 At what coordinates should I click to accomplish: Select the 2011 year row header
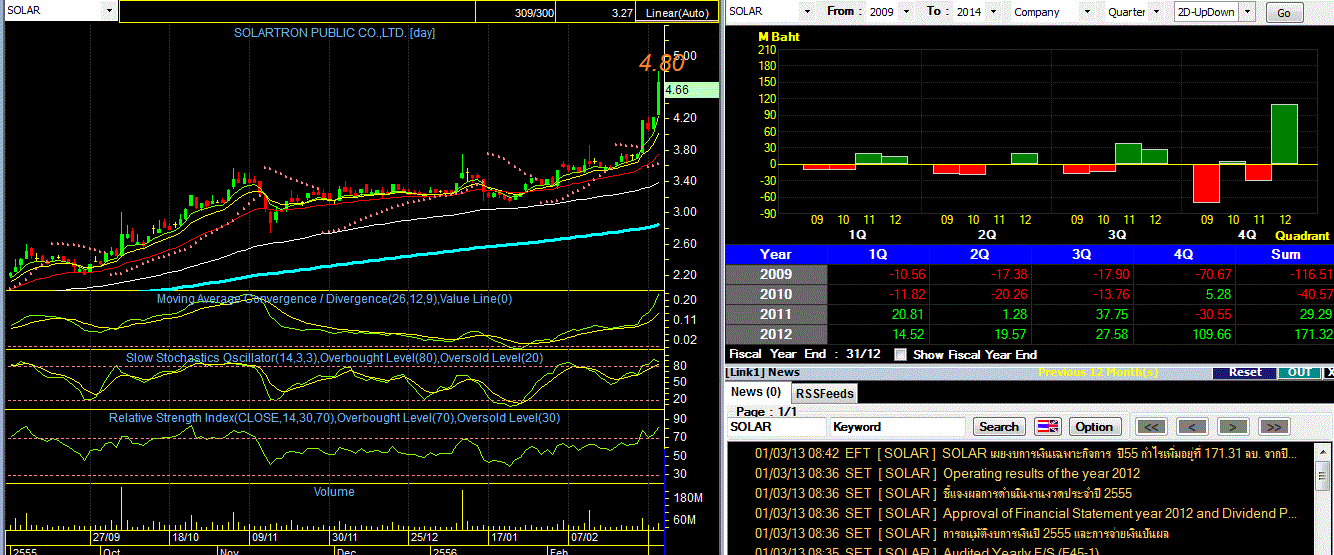(776, 314)
